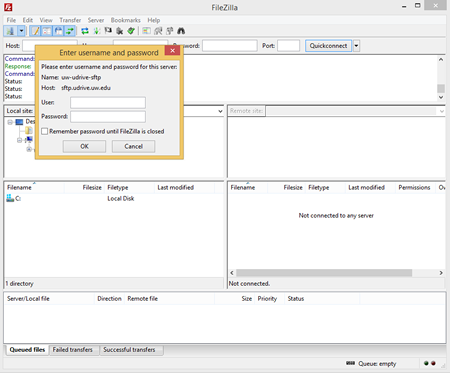This screenshot has height=373, width=450.
Task: Collapse the computer node in local tree
Action: click(19, 140)
